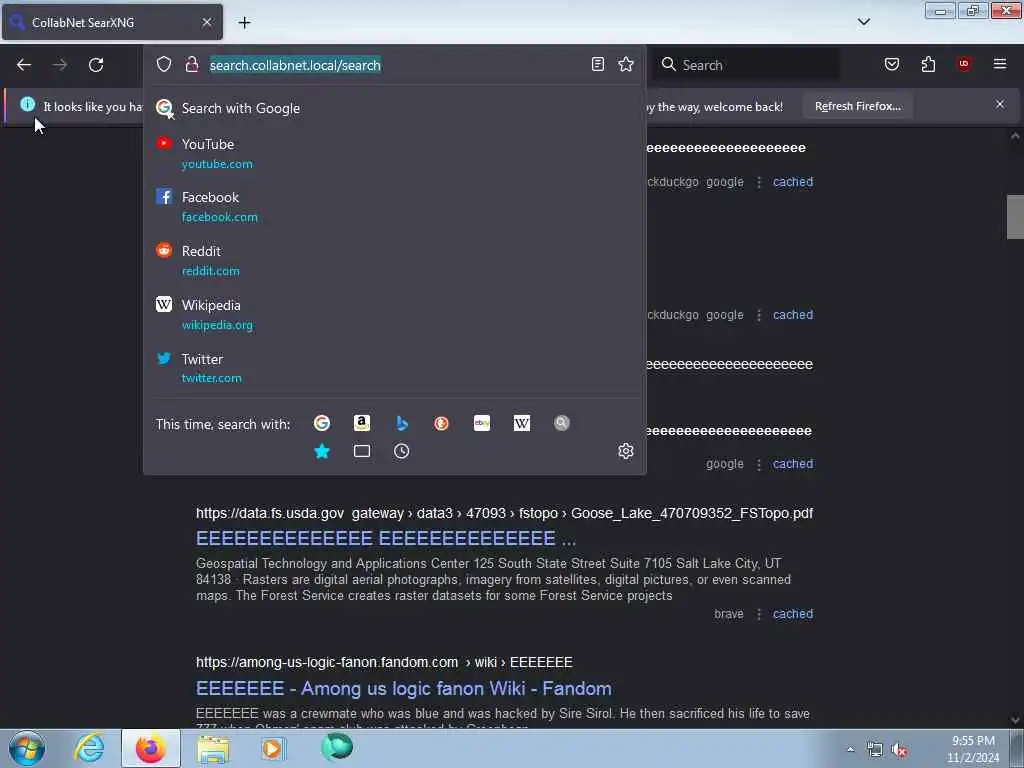Viewport: 1024px width, 768px height.
Task: Open EEEEEEE Among us logic fanon link
Action: pyautogui.click(x=404, y=688)
